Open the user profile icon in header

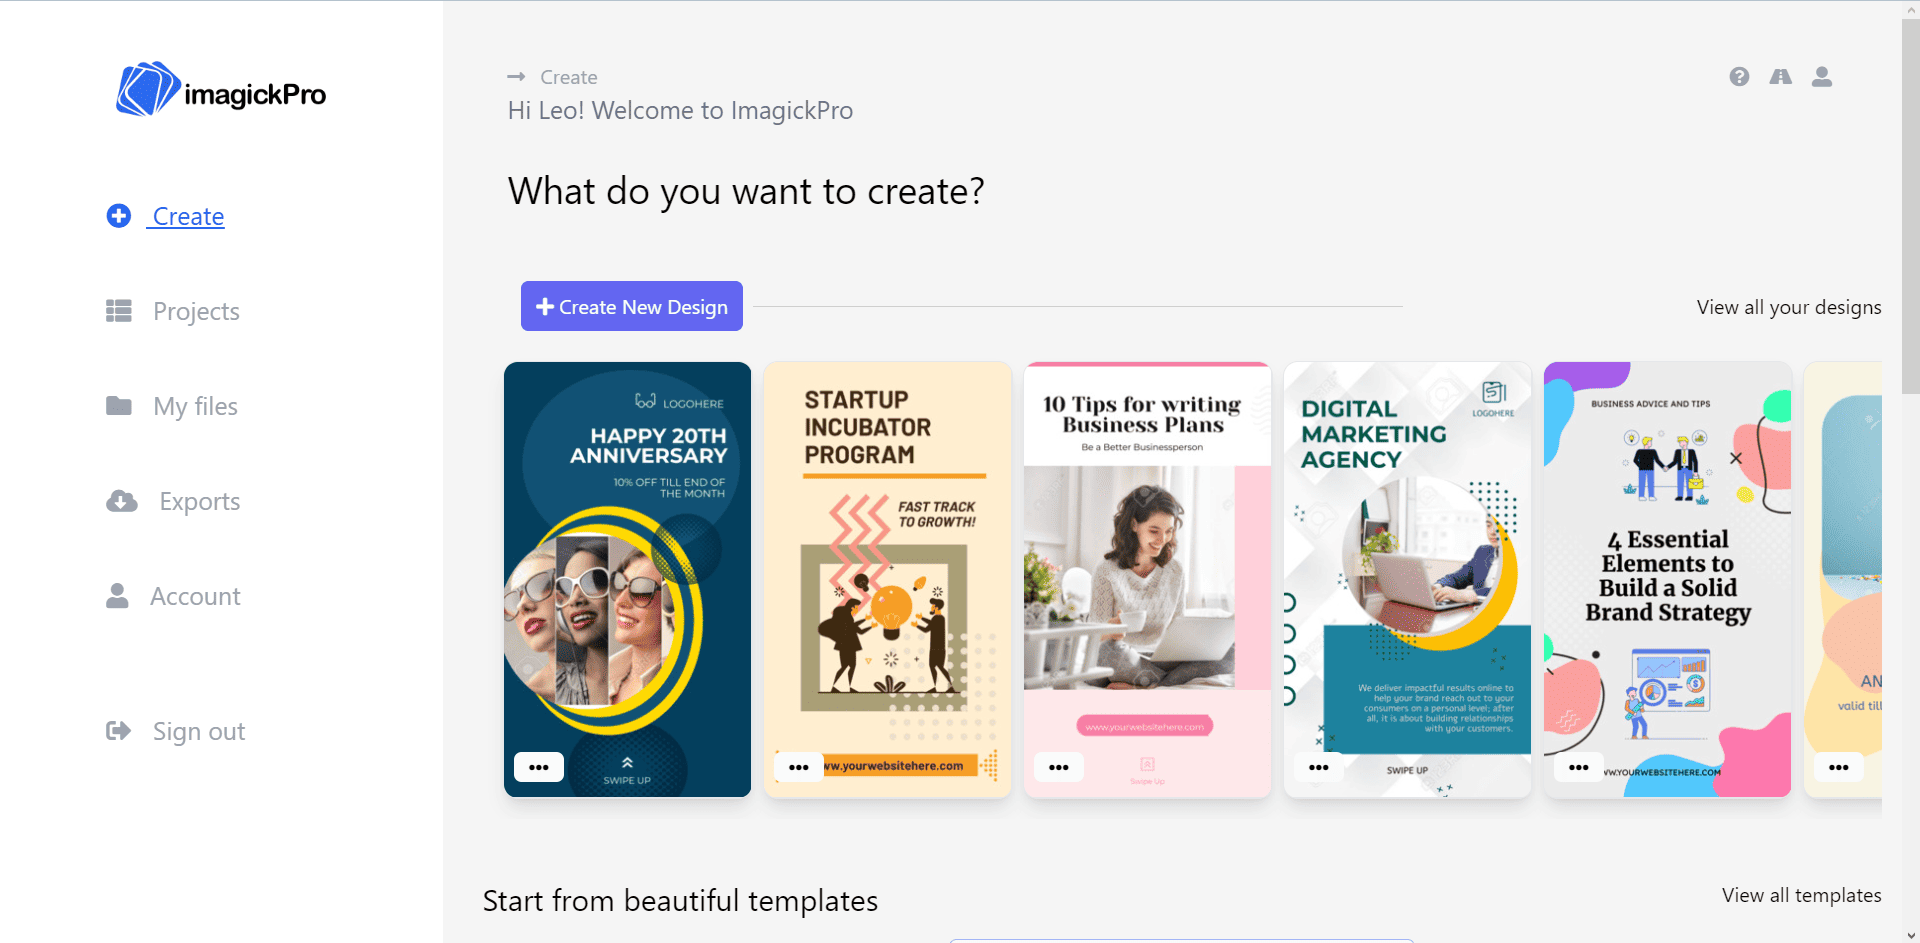tap(1822, 77)
